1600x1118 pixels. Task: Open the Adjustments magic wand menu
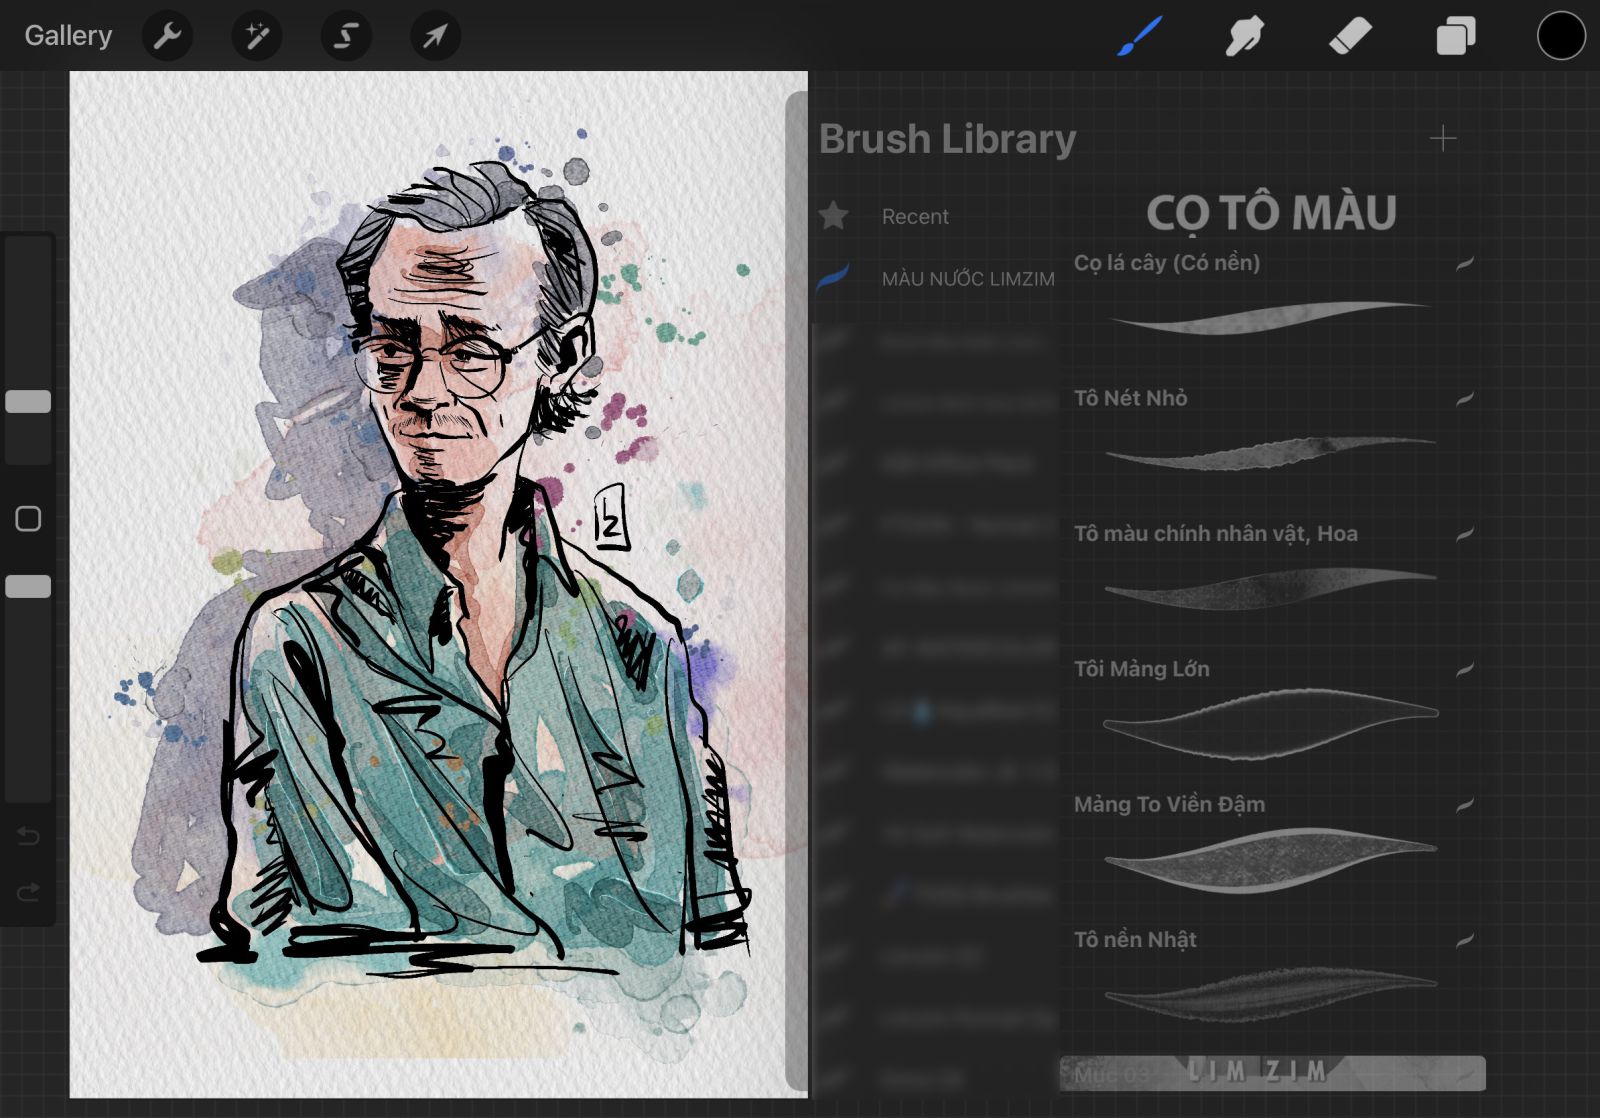(x=257, y=37)
